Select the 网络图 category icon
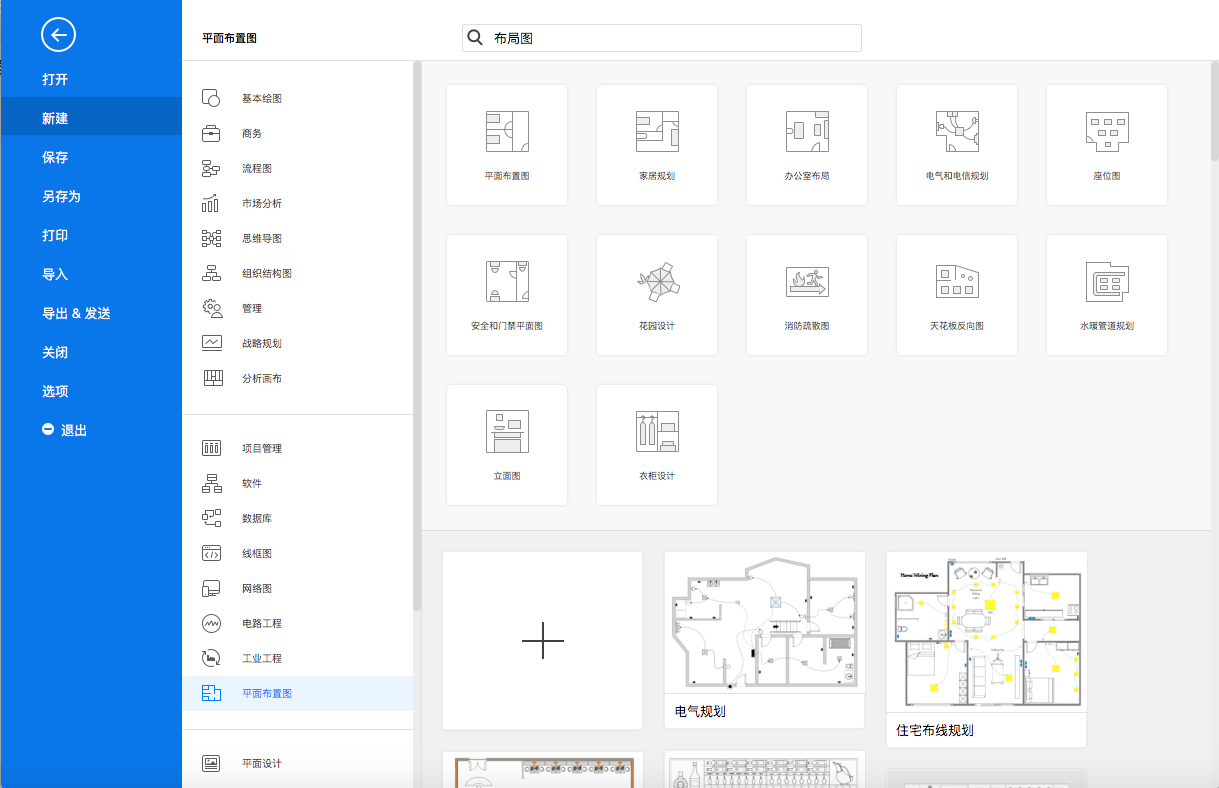 click(x=211, y=588)
